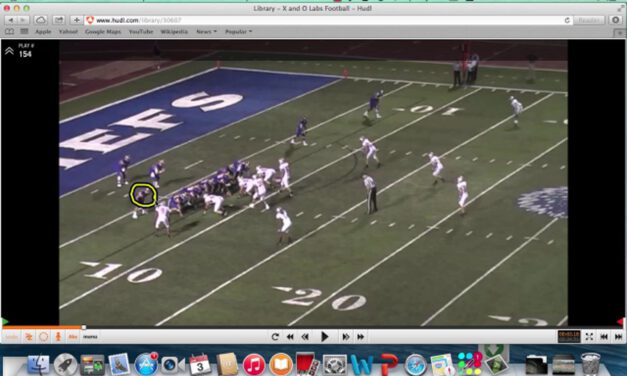Image resolution: width=627 pixels, height=376 pixels.
Task: Play the video with the center play button
Action: pos(325,337)
